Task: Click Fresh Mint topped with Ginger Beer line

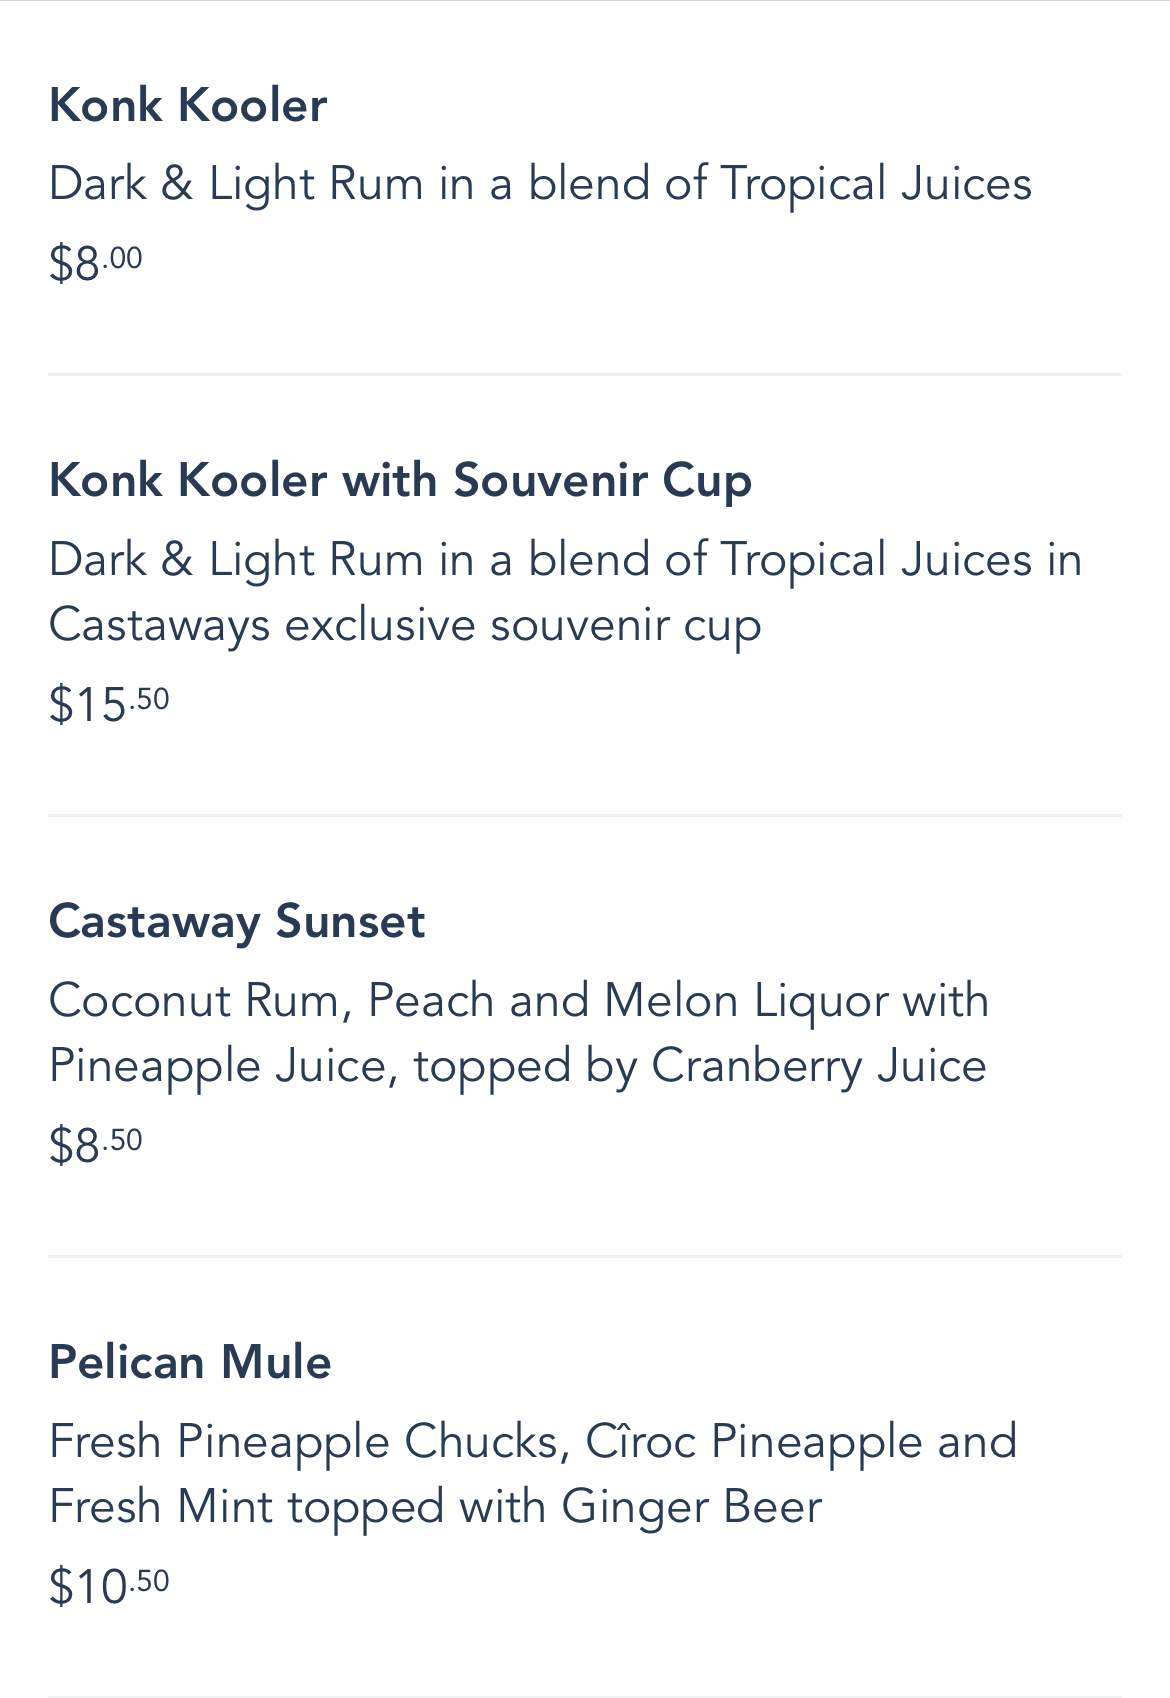Action: coord(435,1507)
